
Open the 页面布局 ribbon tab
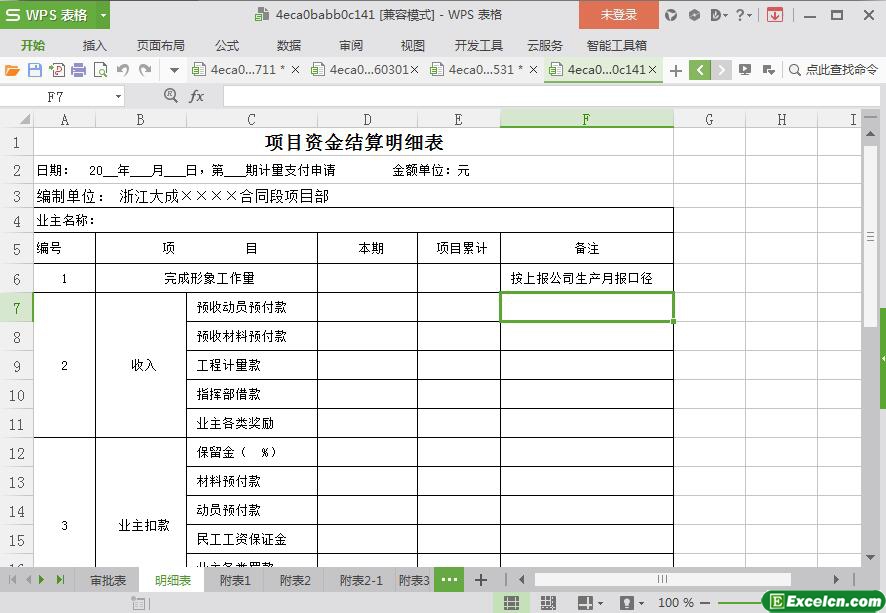[160, 46]
